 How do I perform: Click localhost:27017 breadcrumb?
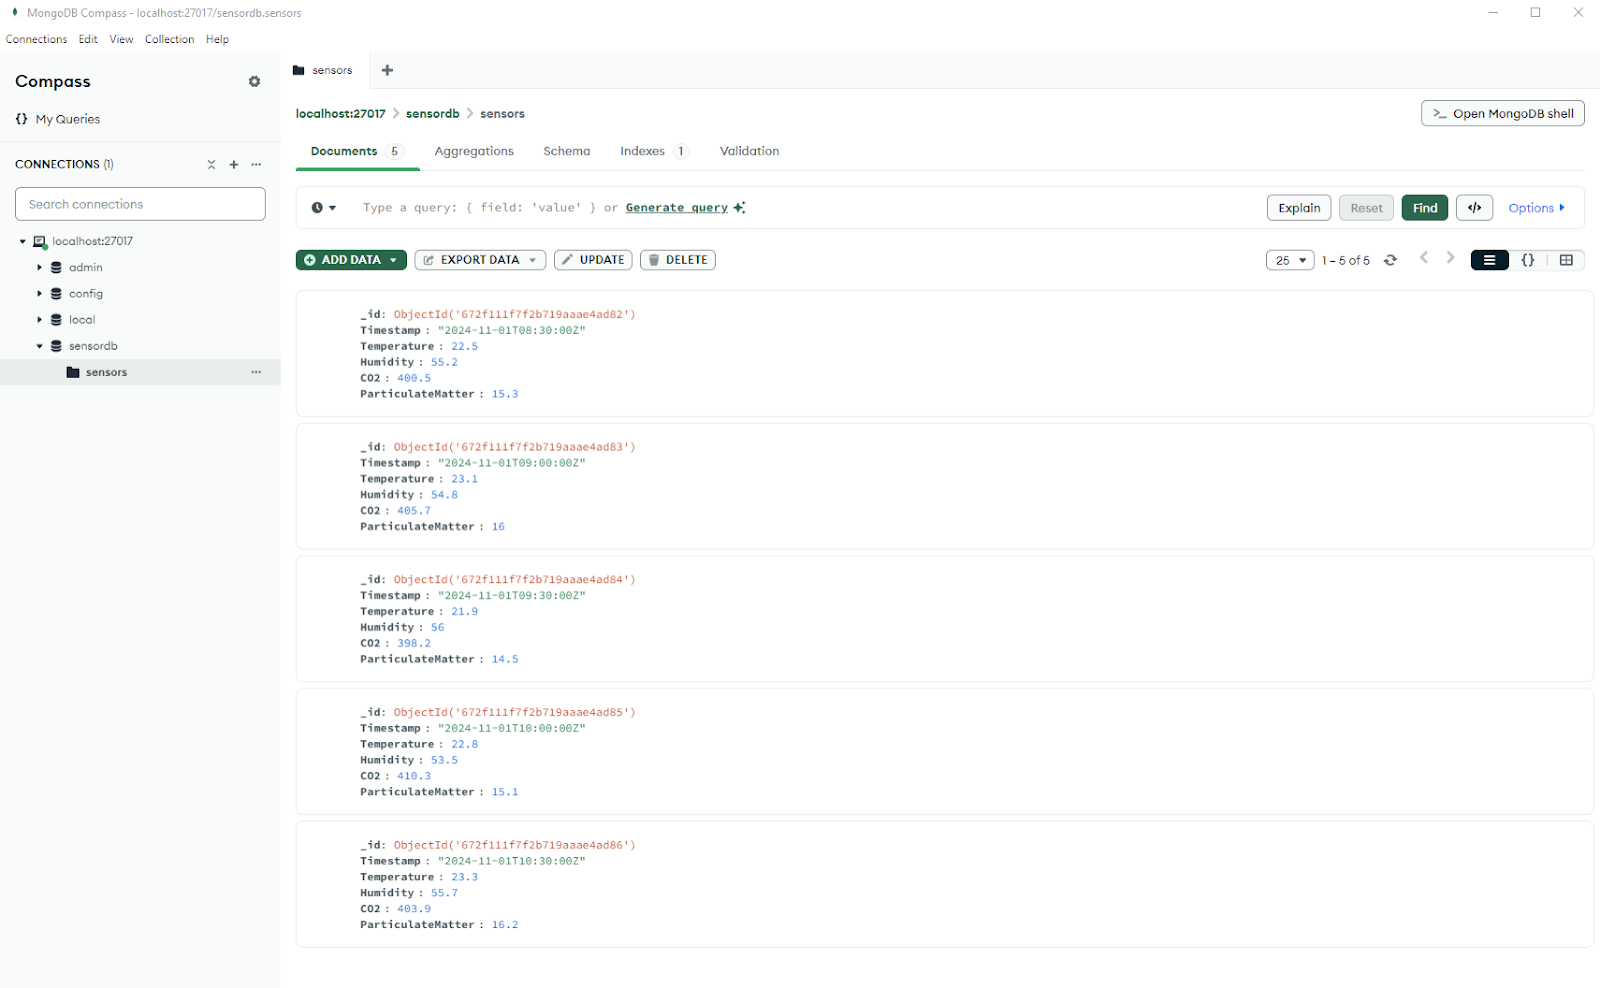340,114
